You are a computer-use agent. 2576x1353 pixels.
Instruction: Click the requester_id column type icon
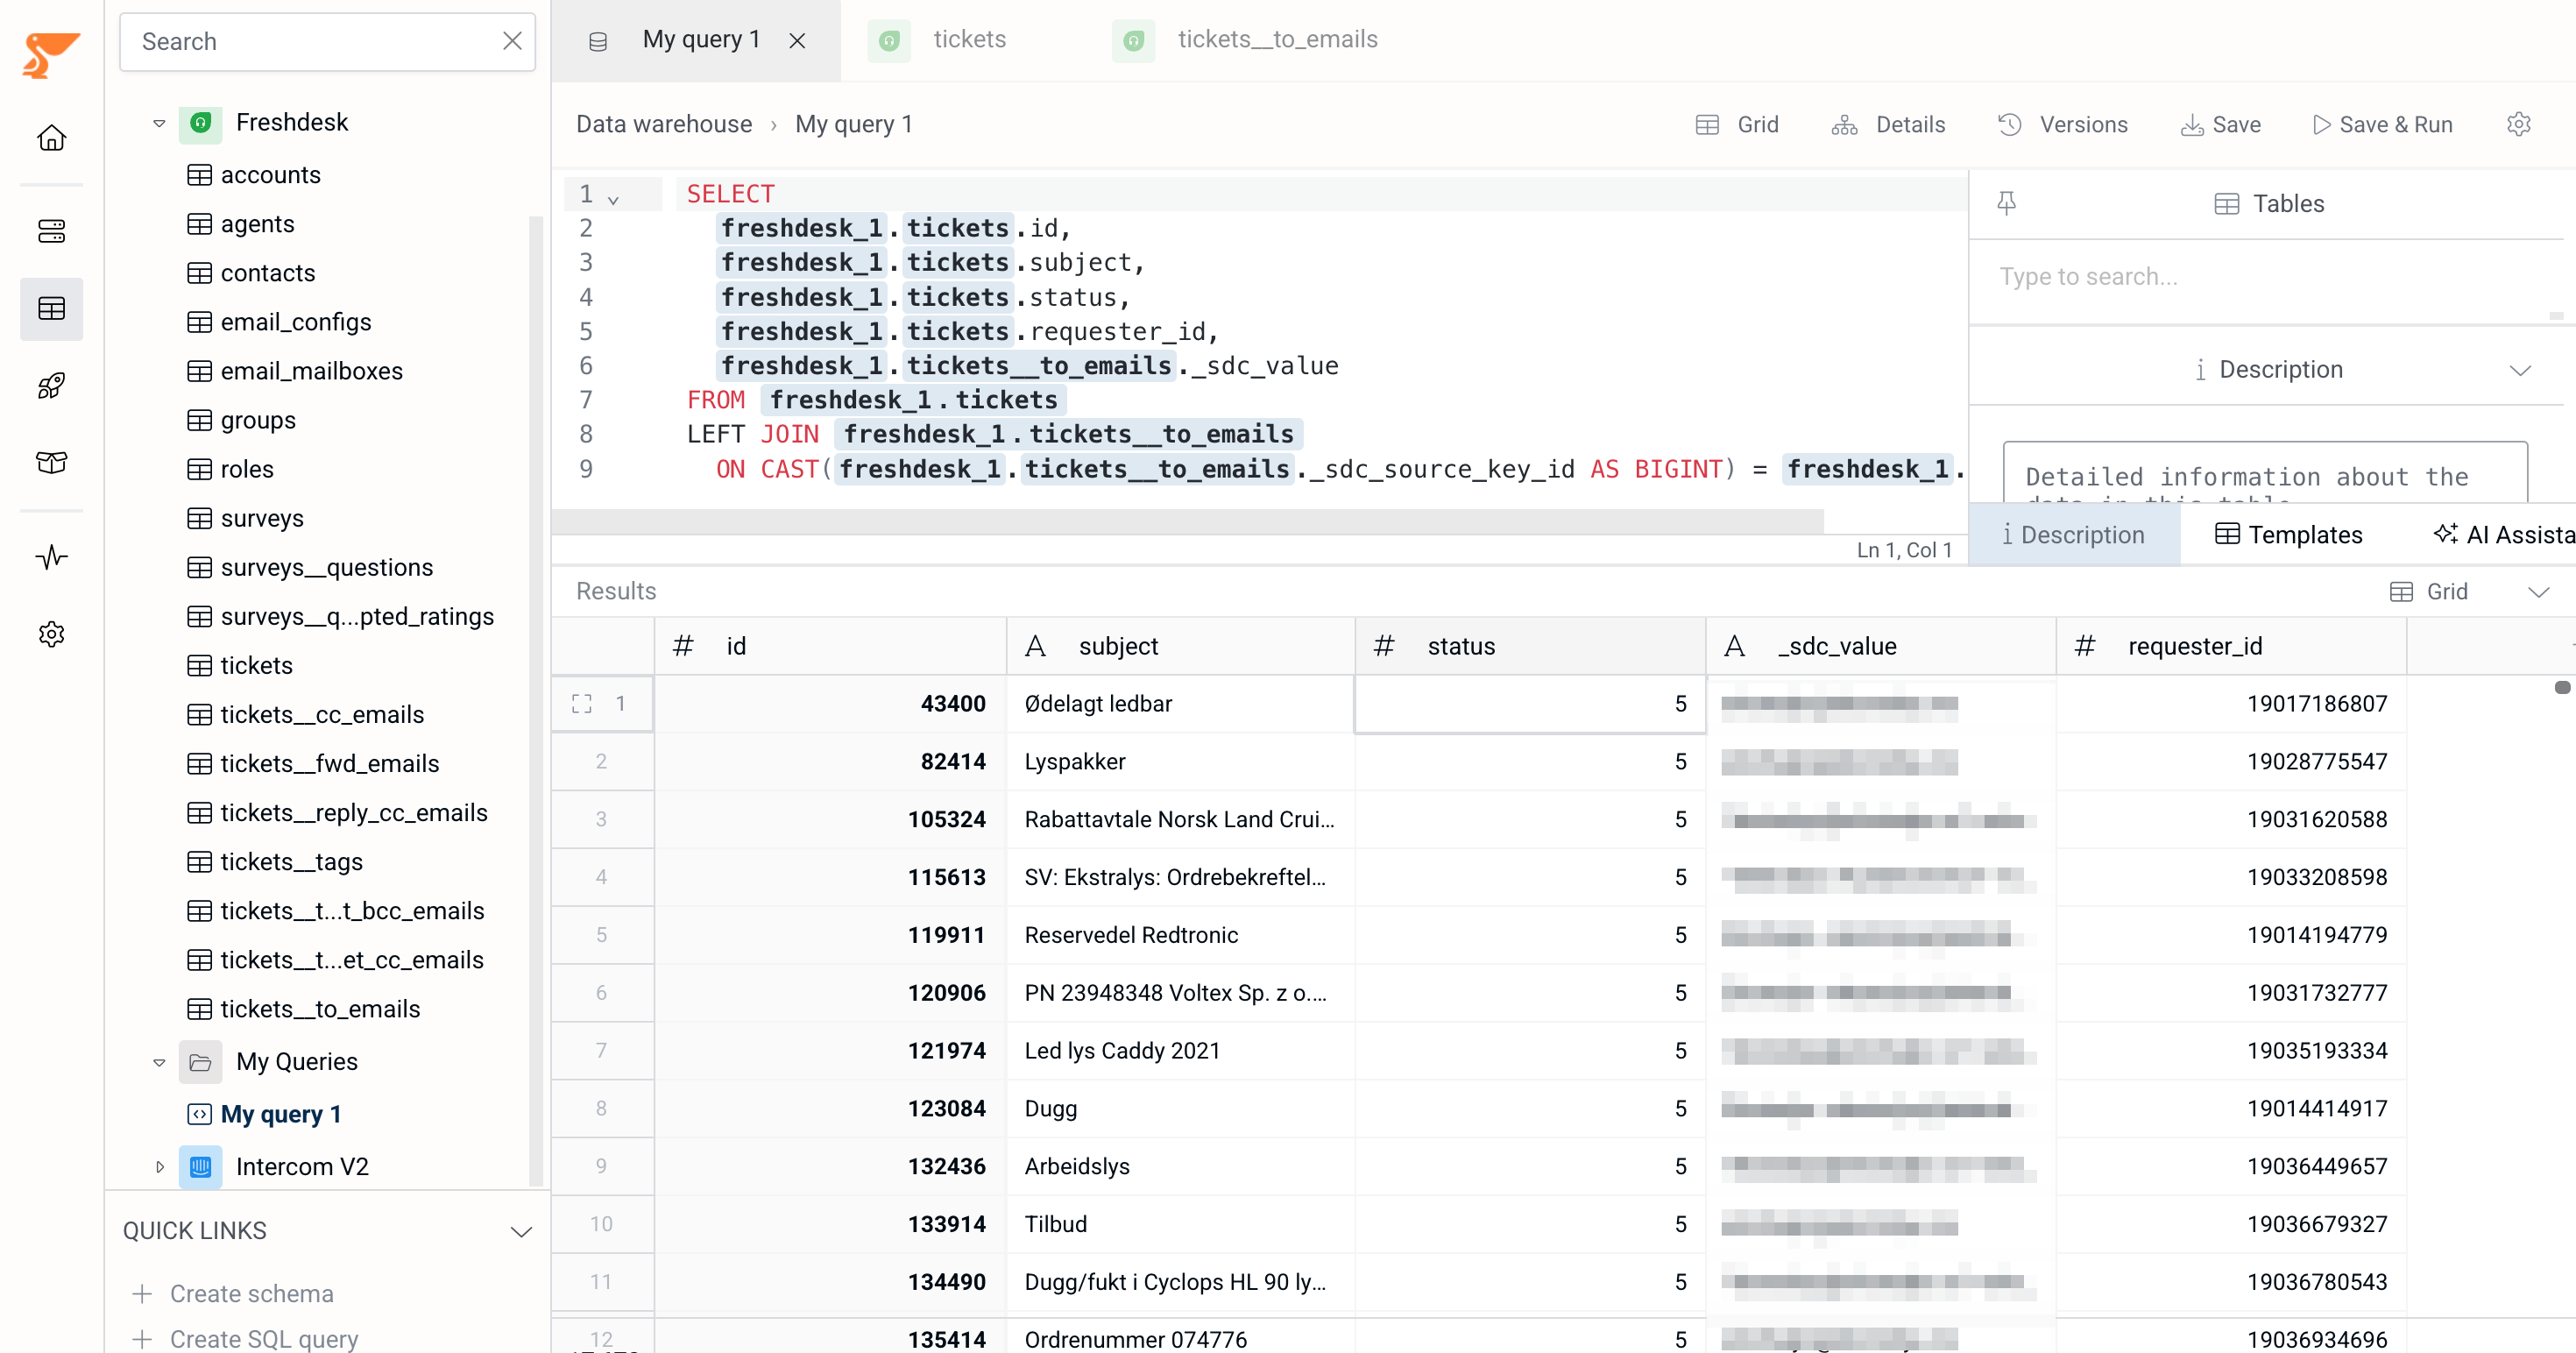pyautogui.click(x=2085, y=646)
